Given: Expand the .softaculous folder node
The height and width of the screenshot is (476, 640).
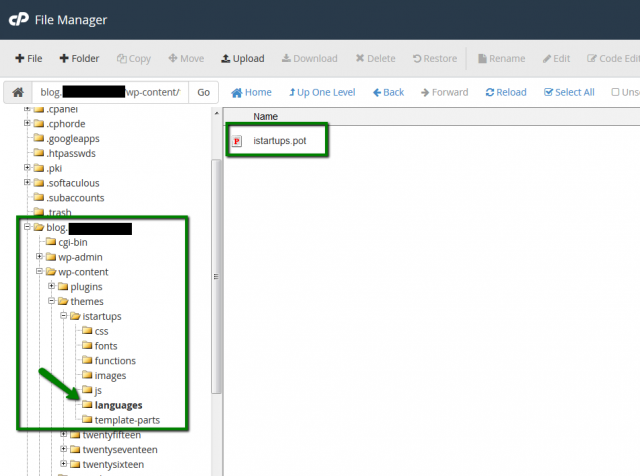Looking at the screenshot, I should (27, 182).
